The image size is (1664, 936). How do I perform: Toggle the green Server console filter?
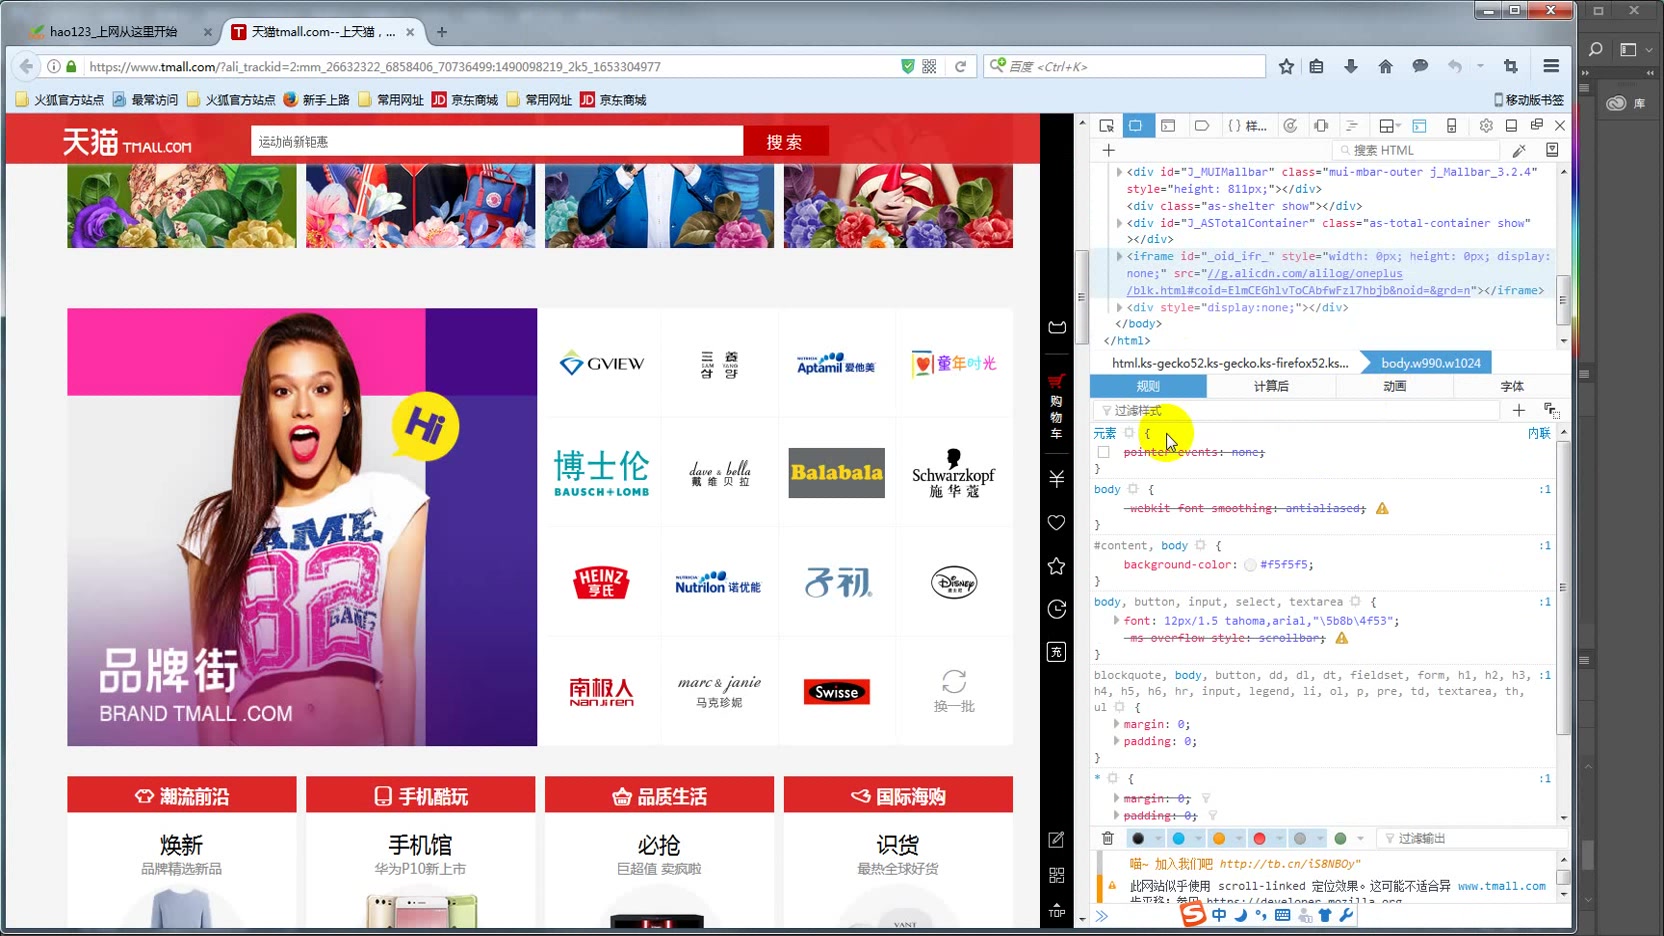coord(1340,838)
